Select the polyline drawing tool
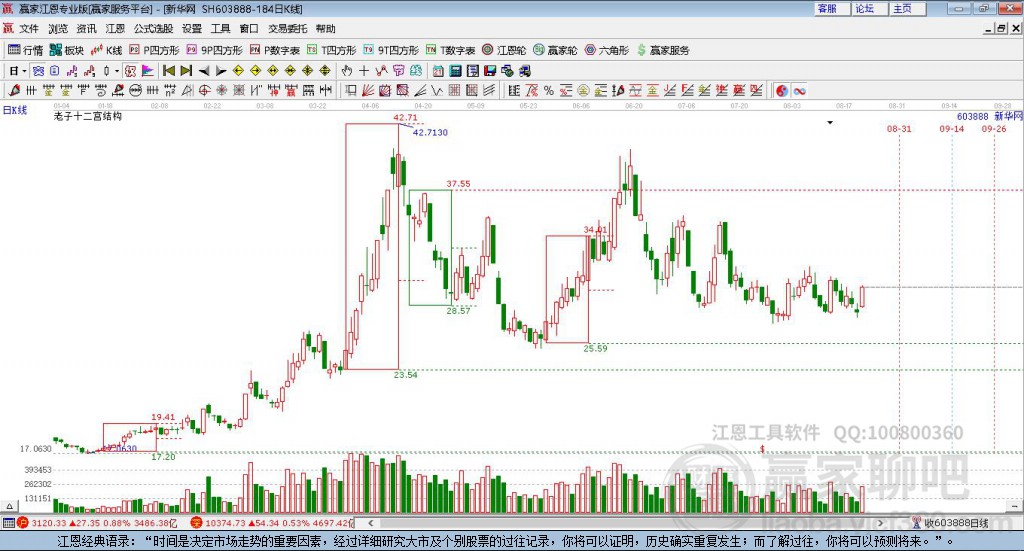This screenshot has width=1024, height=551. 381,71
